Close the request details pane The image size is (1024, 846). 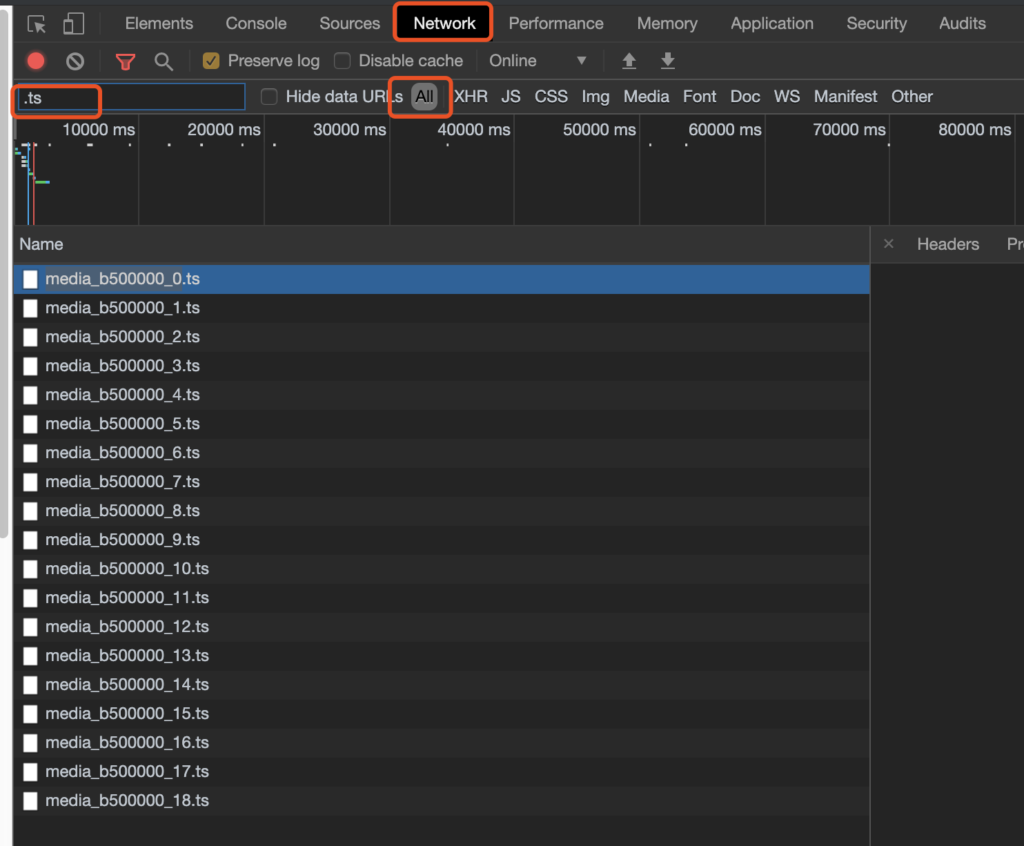click(888, 244)
